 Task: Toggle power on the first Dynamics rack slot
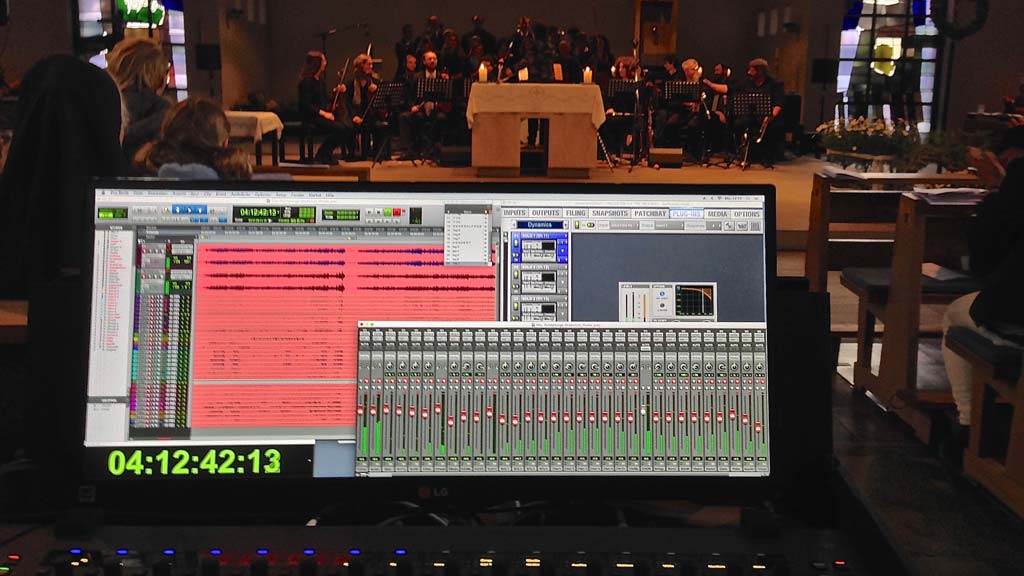pyautogui.click(x=514, y=240)
